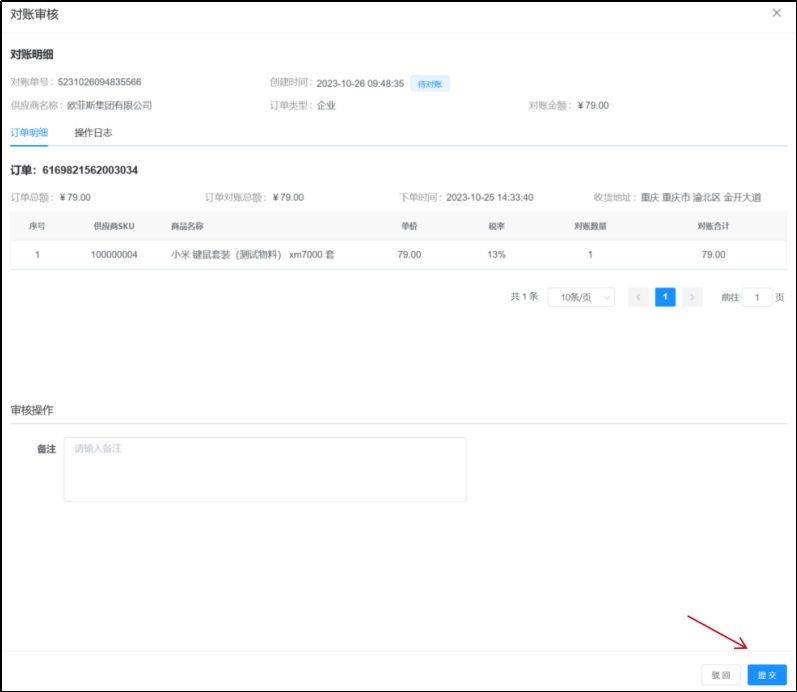Go to previous page arrow
The height and width of the screenshot is (692, 797).
[639, 297]
